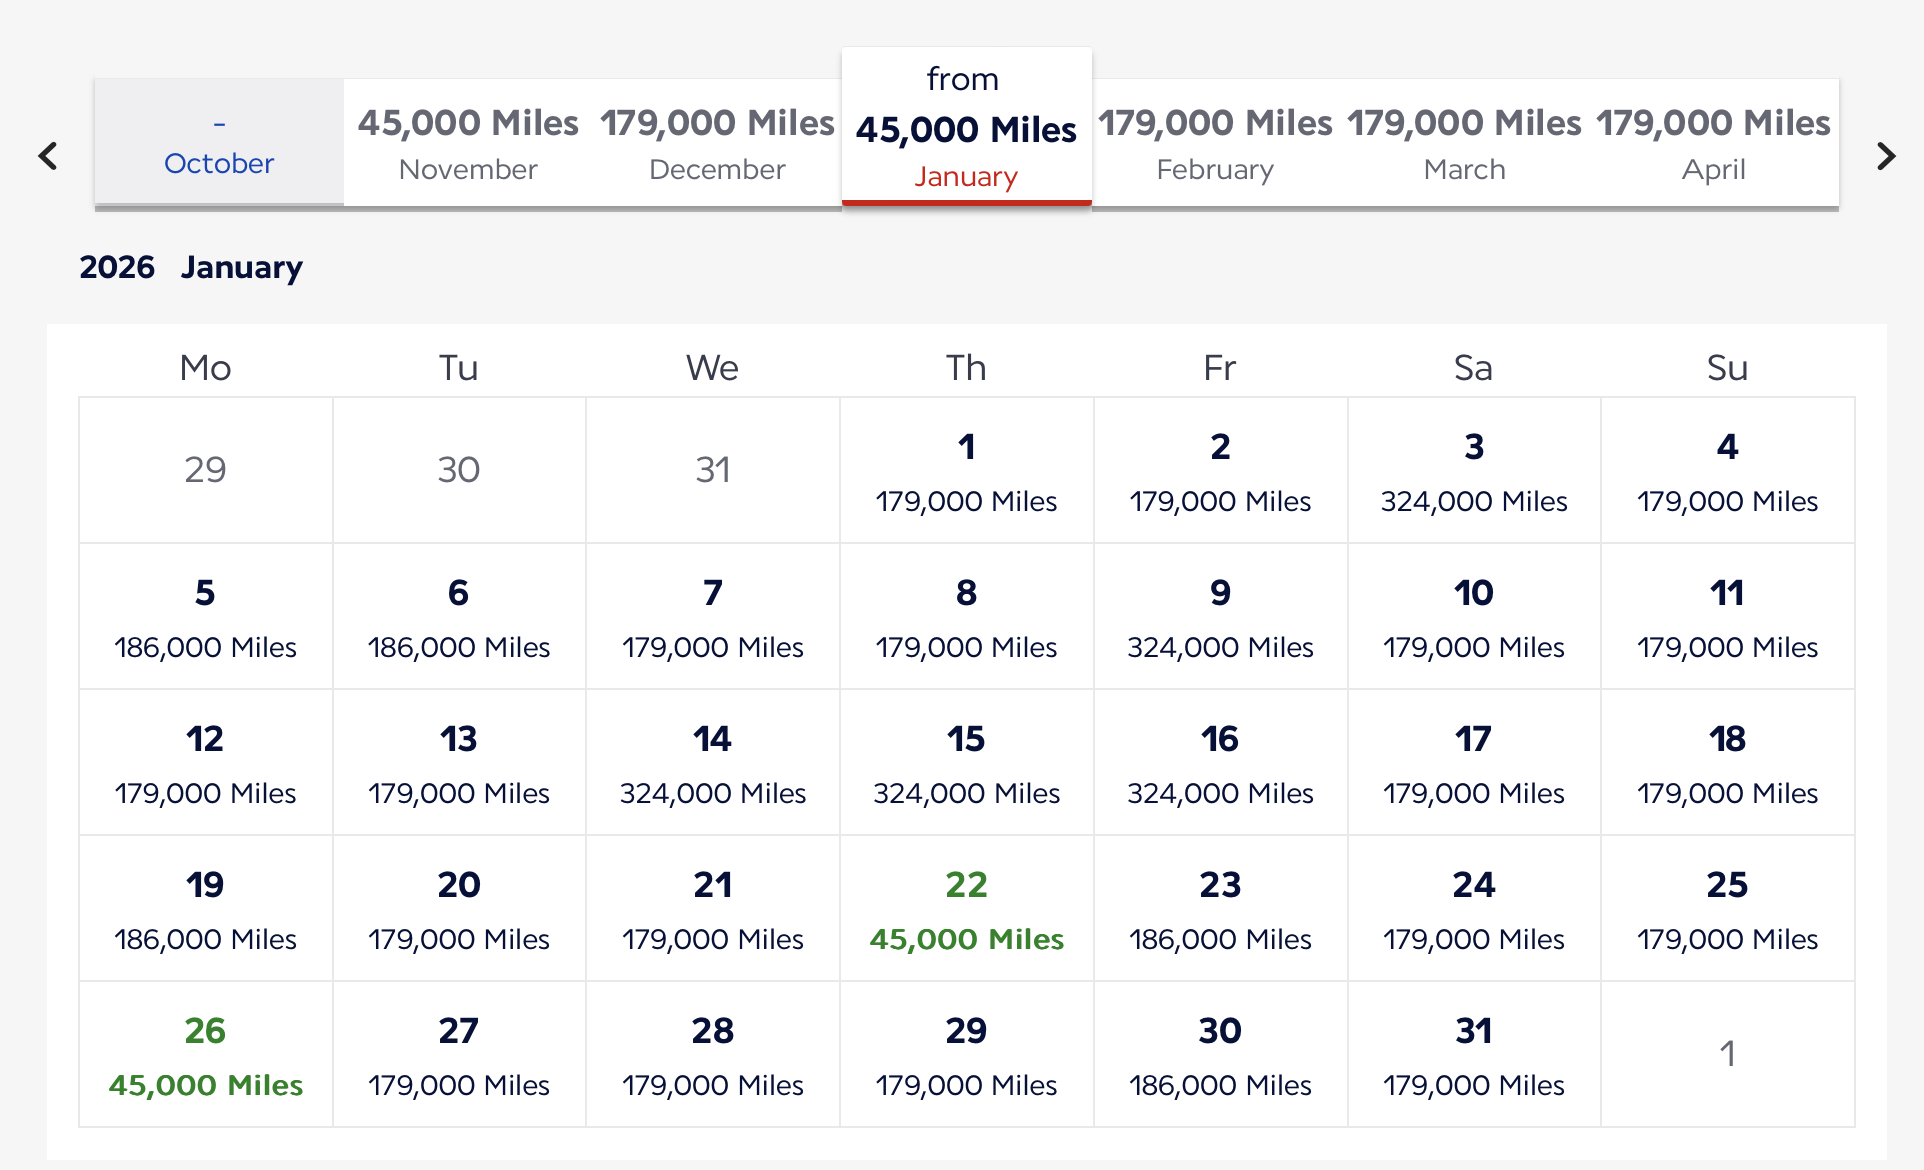Open the December month tab
The width and height of the screenshot is (1924, 1170).
tap(717, 143)
